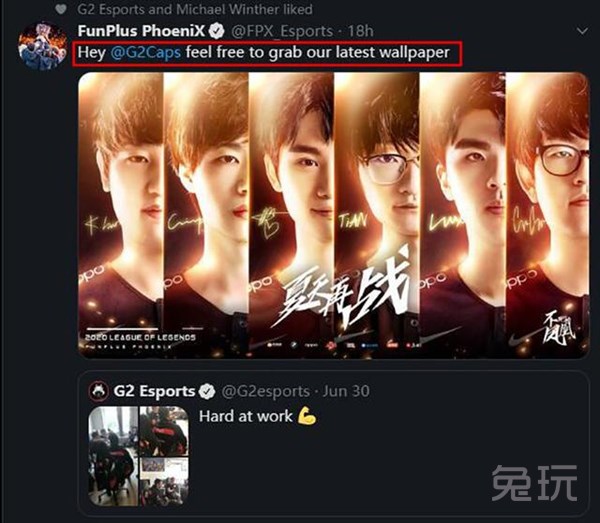Open the 18h timestamp link
This screenshot has width=600, height=523.
(x=360, y=31)
